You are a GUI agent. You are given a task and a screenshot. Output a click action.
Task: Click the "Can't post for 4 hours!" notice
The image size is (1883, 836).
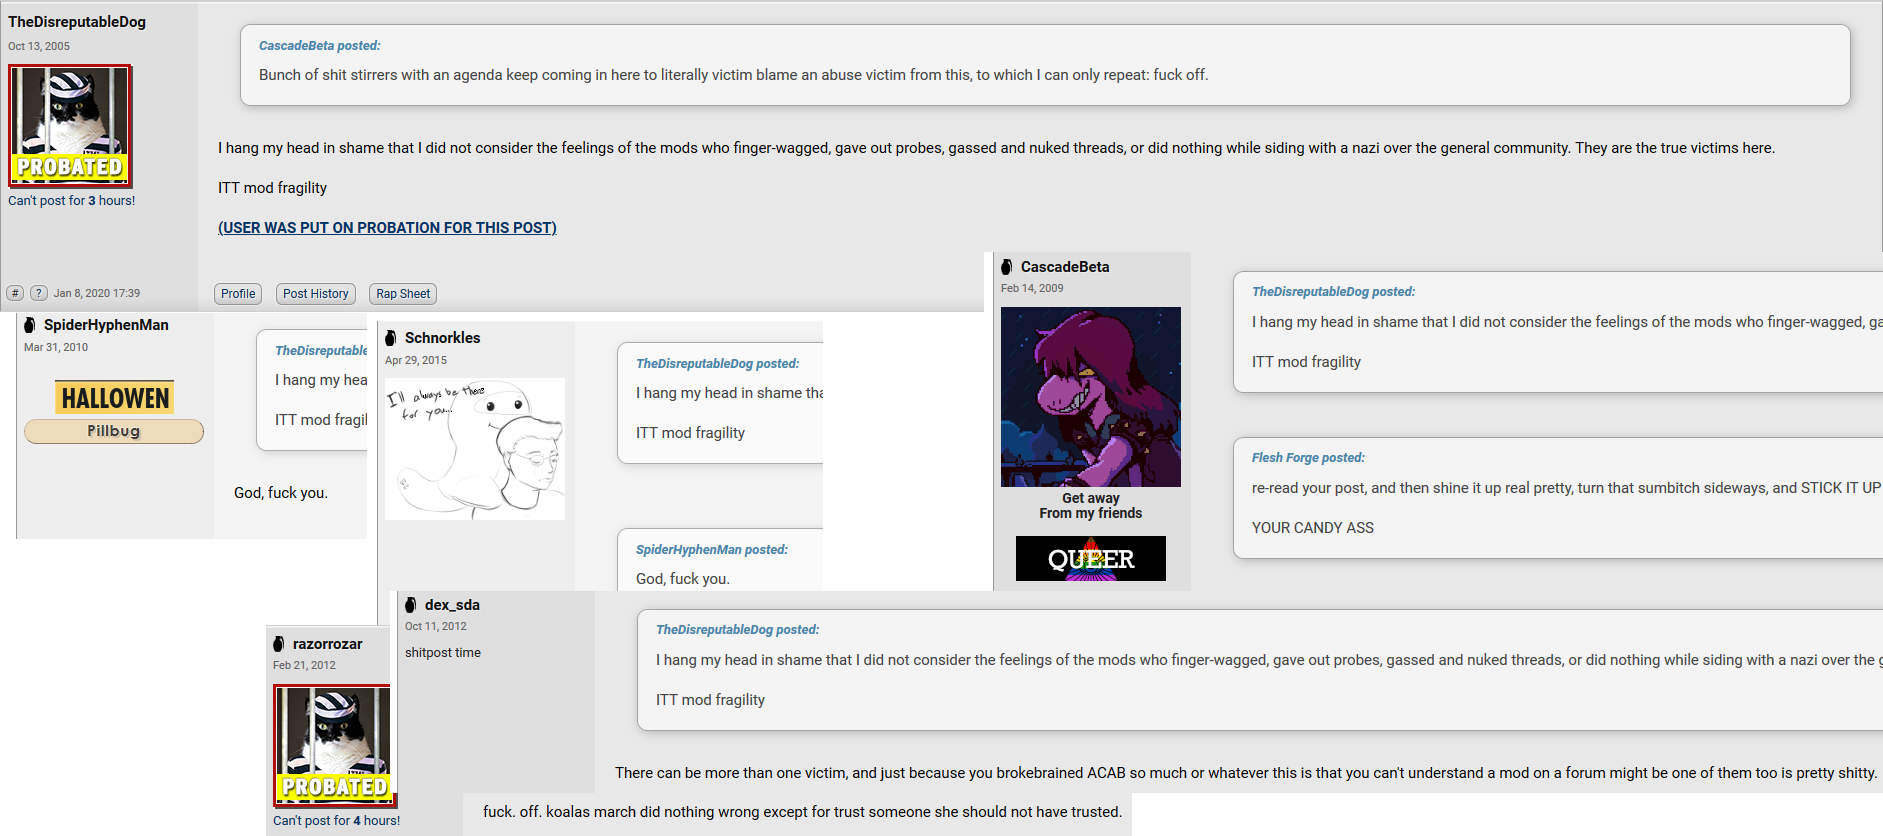click(336, 821)
